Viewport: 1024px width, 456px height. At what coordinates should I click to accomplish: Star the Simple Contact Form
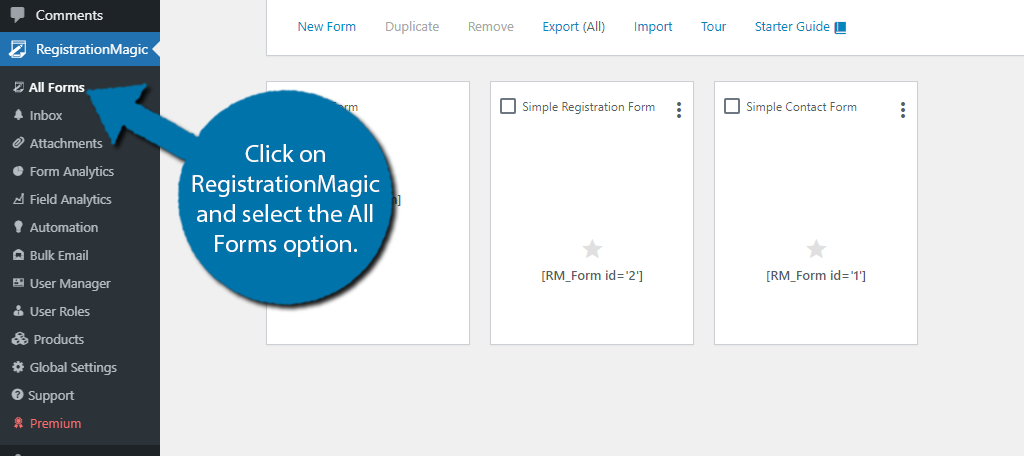click(x=816, y=249)
